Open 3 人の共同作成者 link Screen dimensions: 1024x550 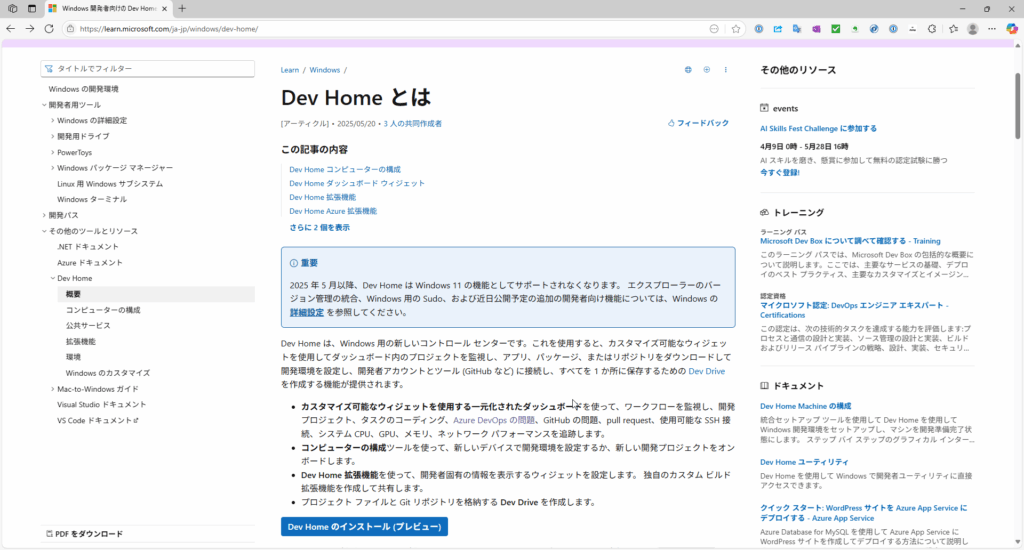coord(413,123)
